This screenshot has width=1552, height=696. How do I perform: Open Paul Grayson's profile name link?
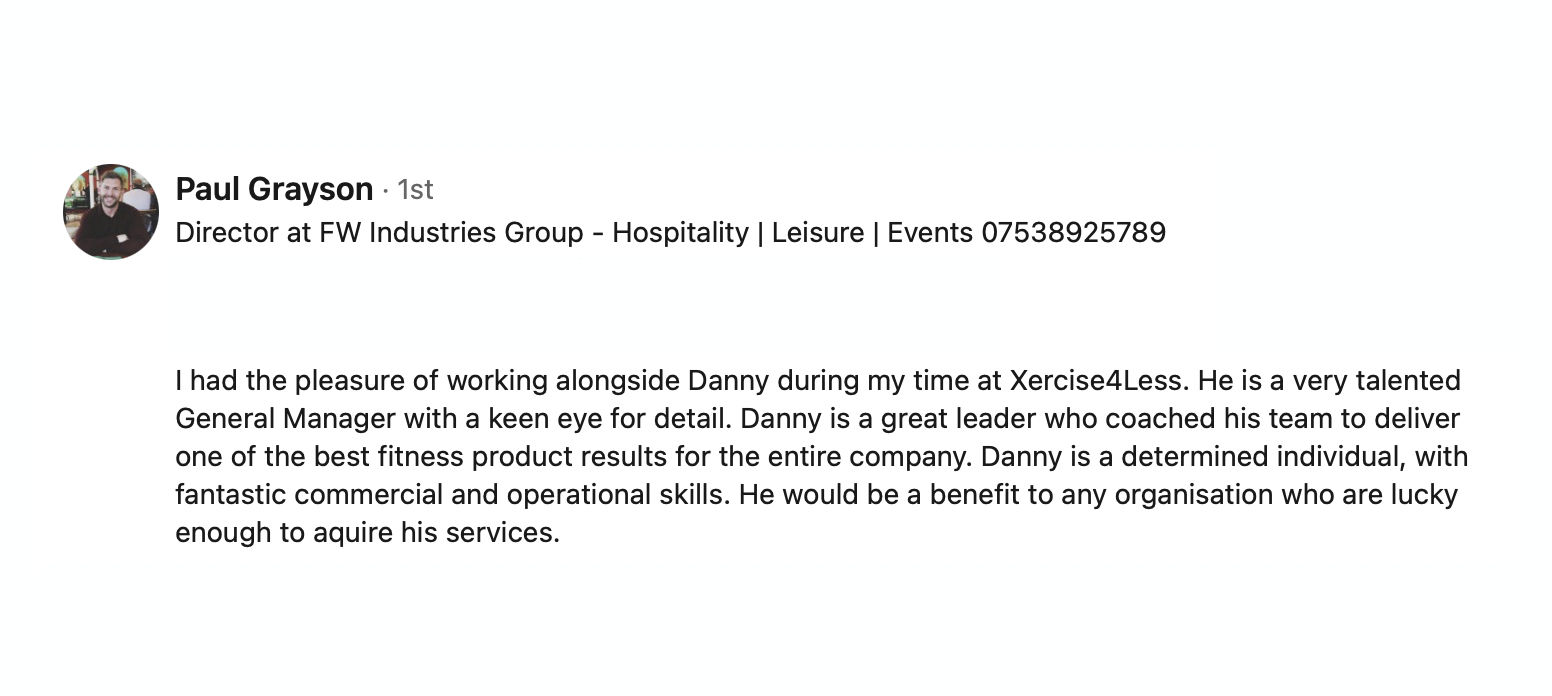click(x=274, y=189)
